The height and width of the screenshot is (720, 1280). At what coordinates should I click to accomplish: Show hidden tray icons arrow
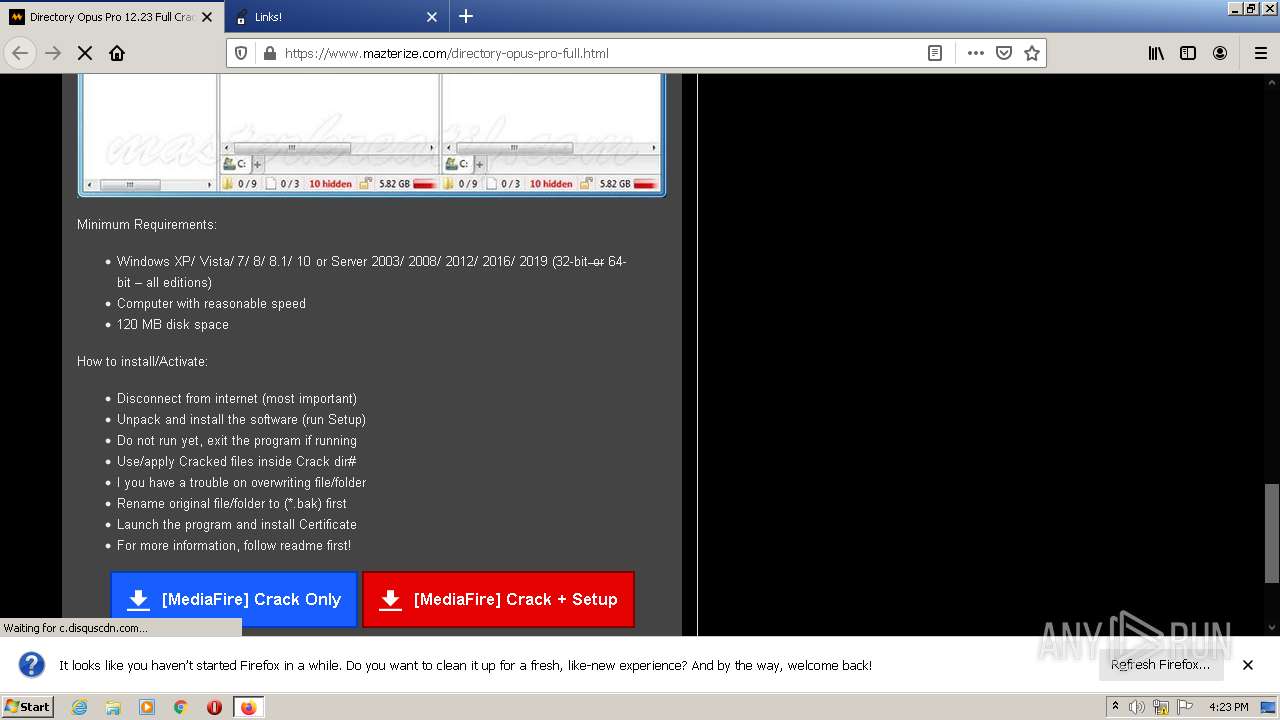pyautogui.click(x=1115, y=707)
